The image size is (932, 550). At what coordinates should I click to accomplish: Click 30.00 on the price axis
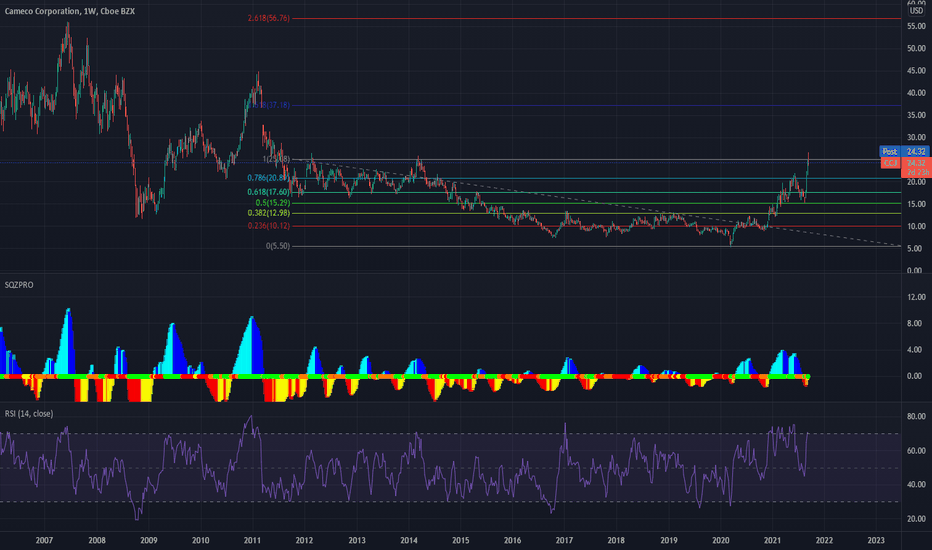pyautogui.click(x=916, y=137)
